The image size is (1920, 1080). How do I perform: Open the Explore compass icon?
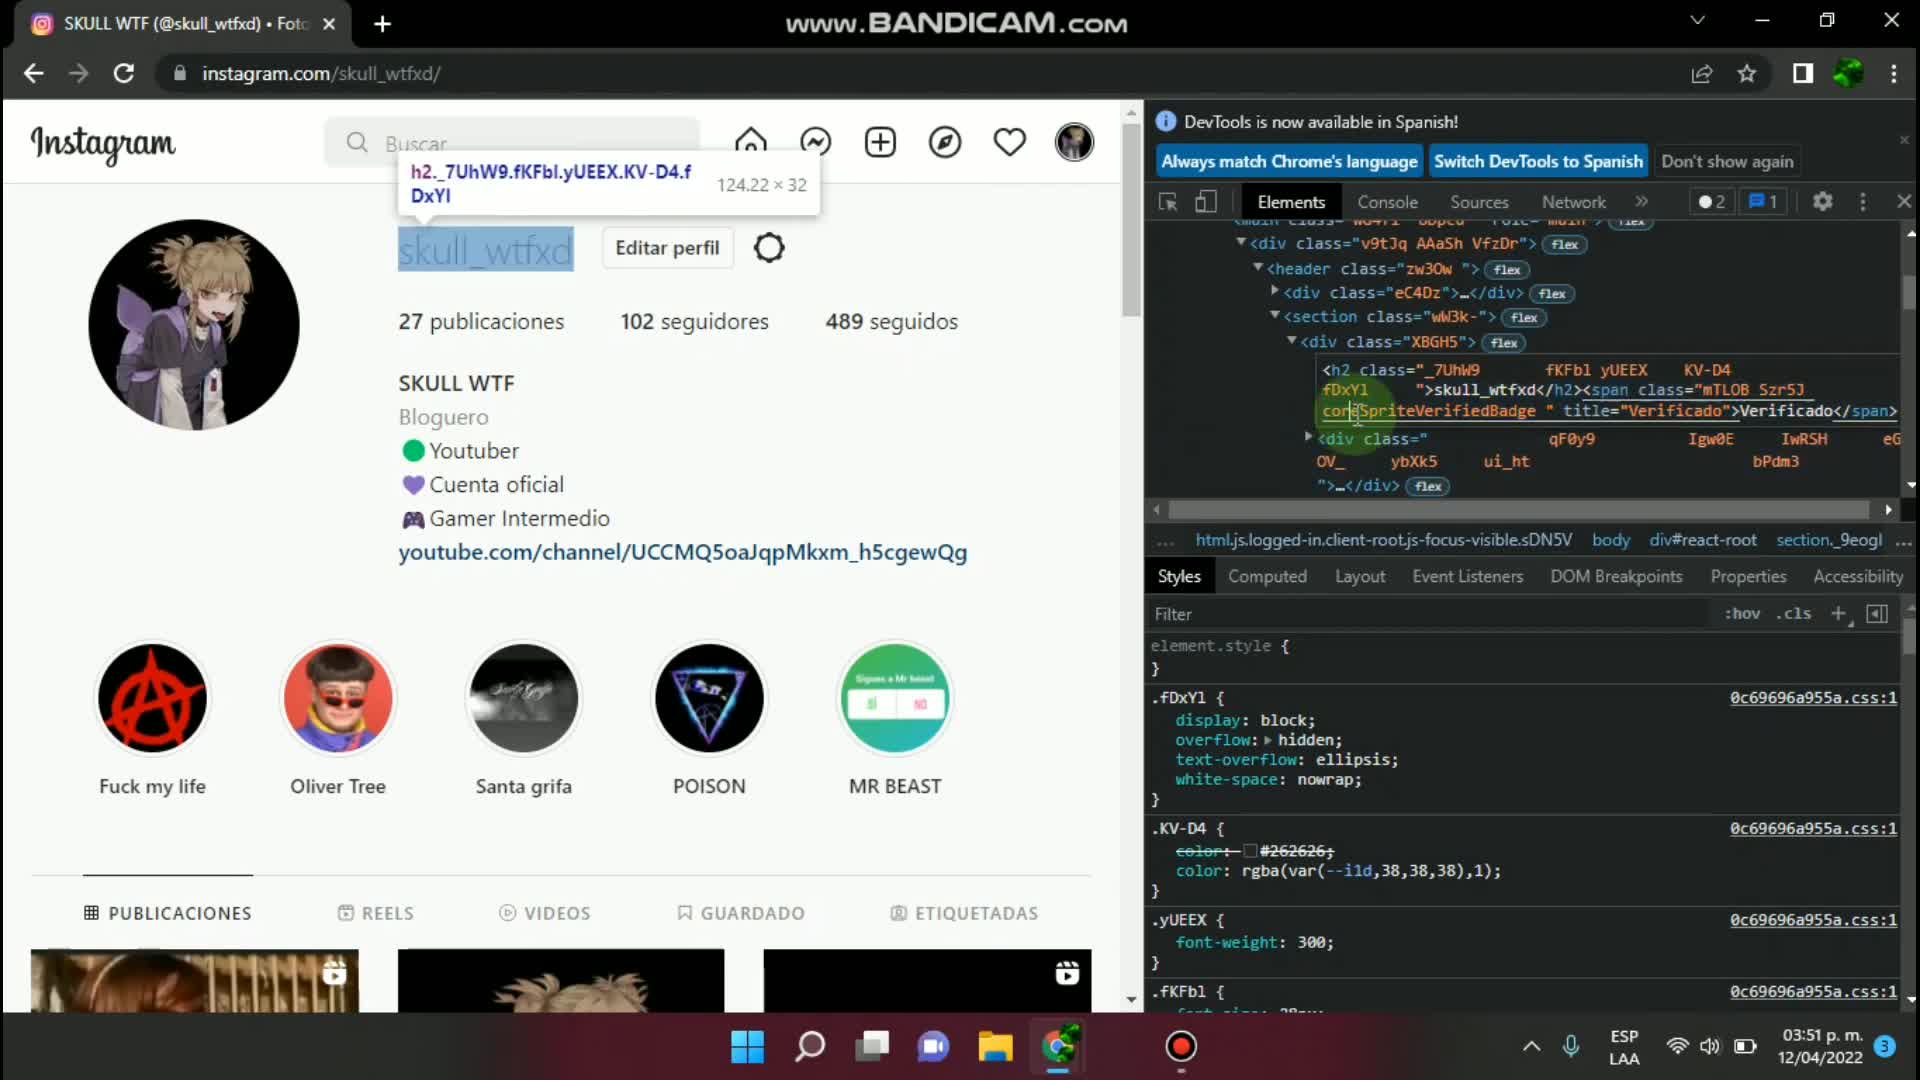tap(945, 142)
